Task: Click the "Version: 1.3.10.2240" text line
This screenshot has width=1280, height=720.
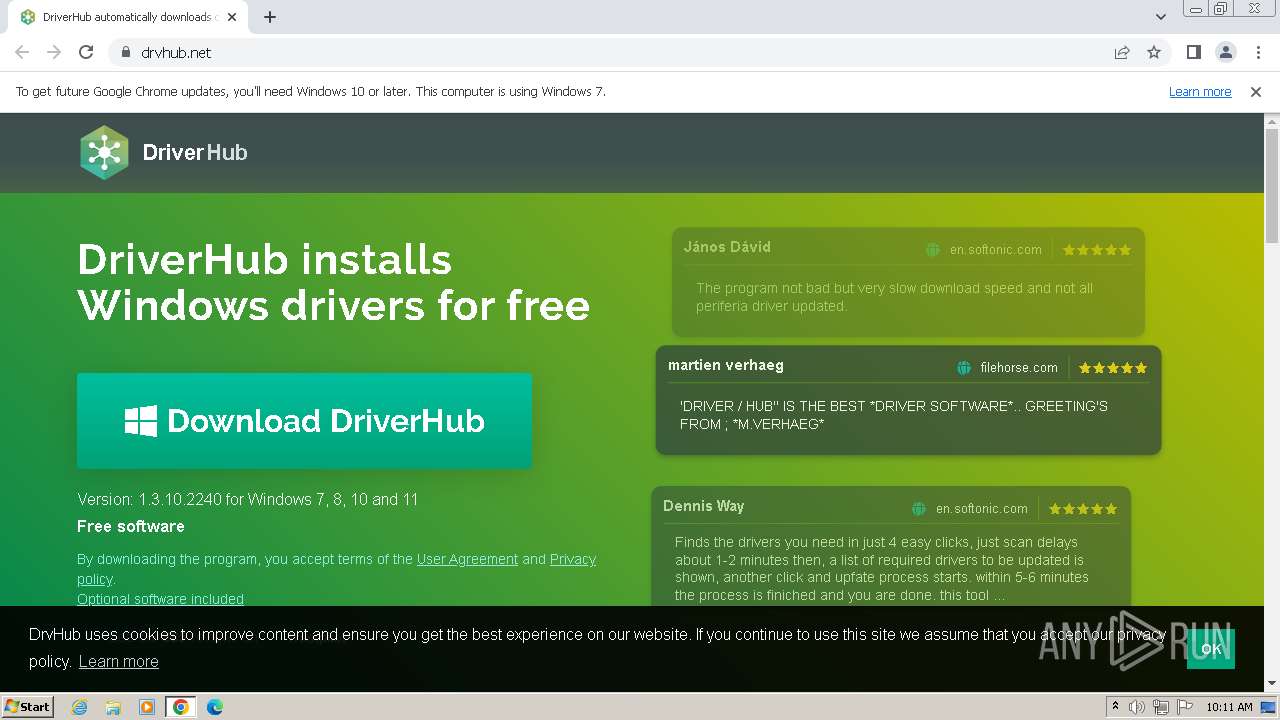Action: (248, 499)
